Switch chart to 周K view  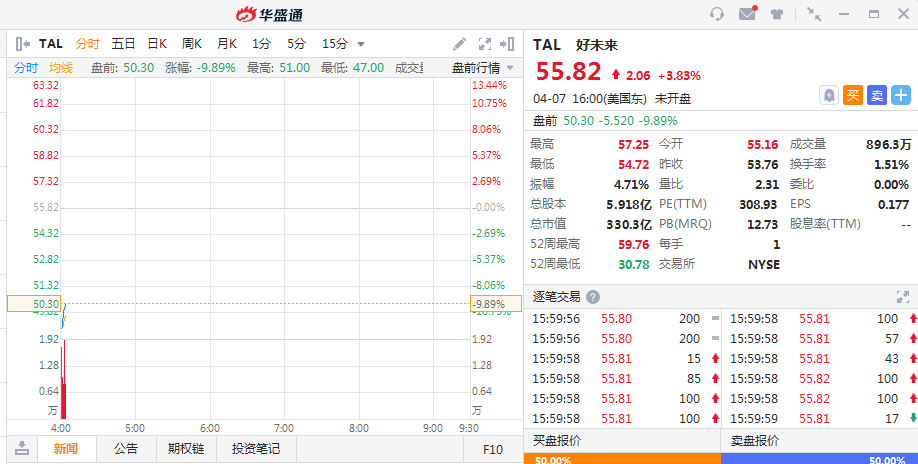(191, 44)
